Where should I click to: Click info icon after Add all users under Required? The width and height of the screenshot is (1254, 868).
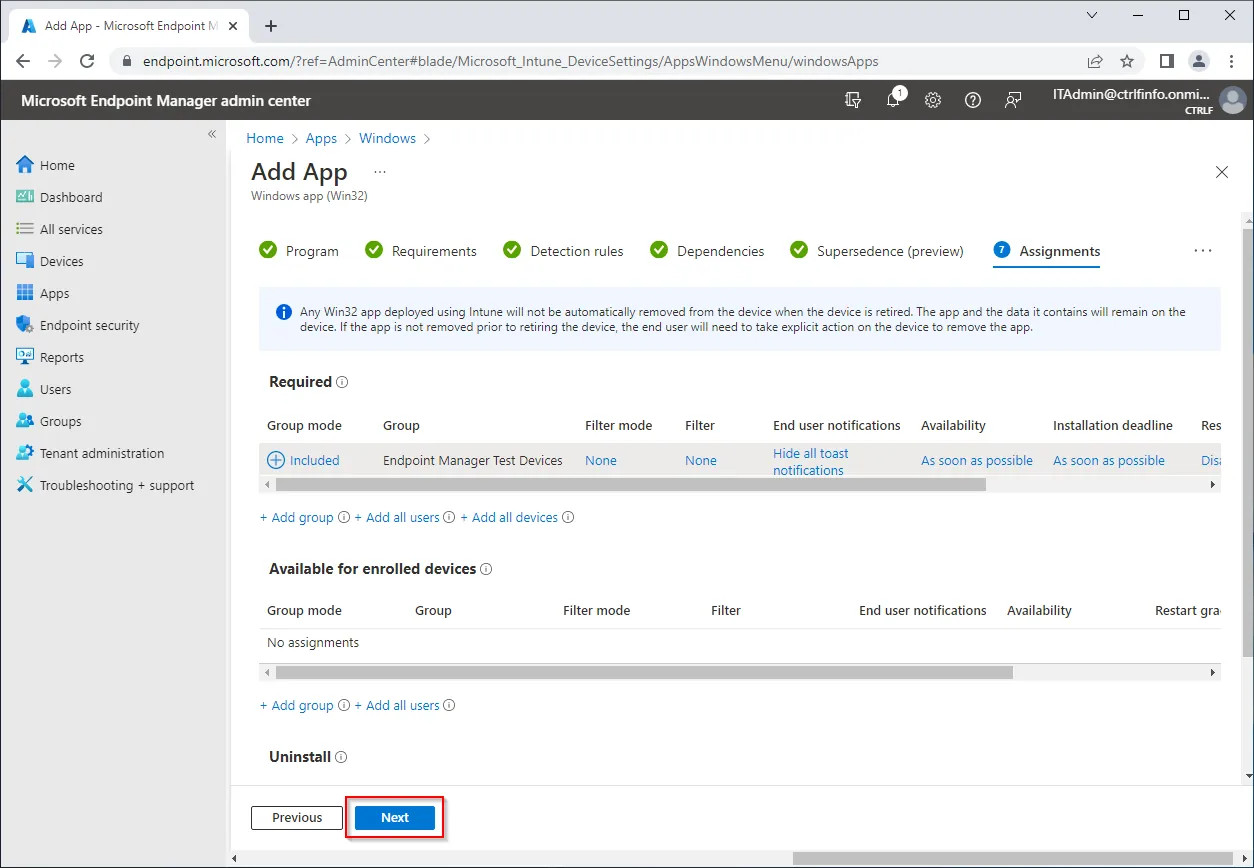[x=449, y=517]
